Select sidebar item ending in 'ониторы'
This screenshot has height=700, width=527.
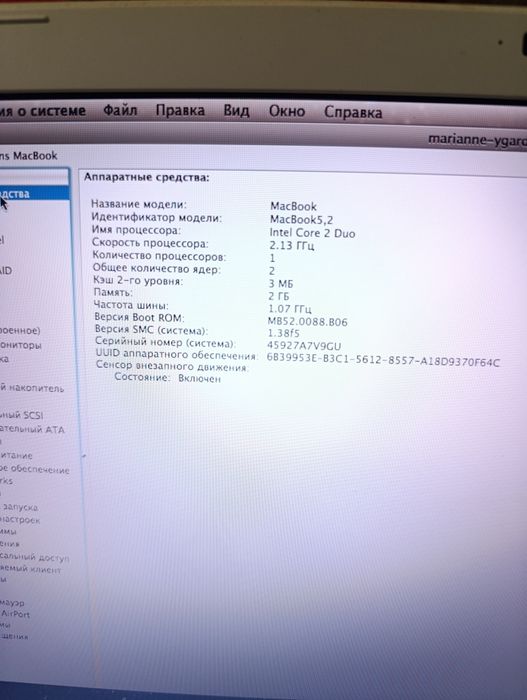(21, 345)
